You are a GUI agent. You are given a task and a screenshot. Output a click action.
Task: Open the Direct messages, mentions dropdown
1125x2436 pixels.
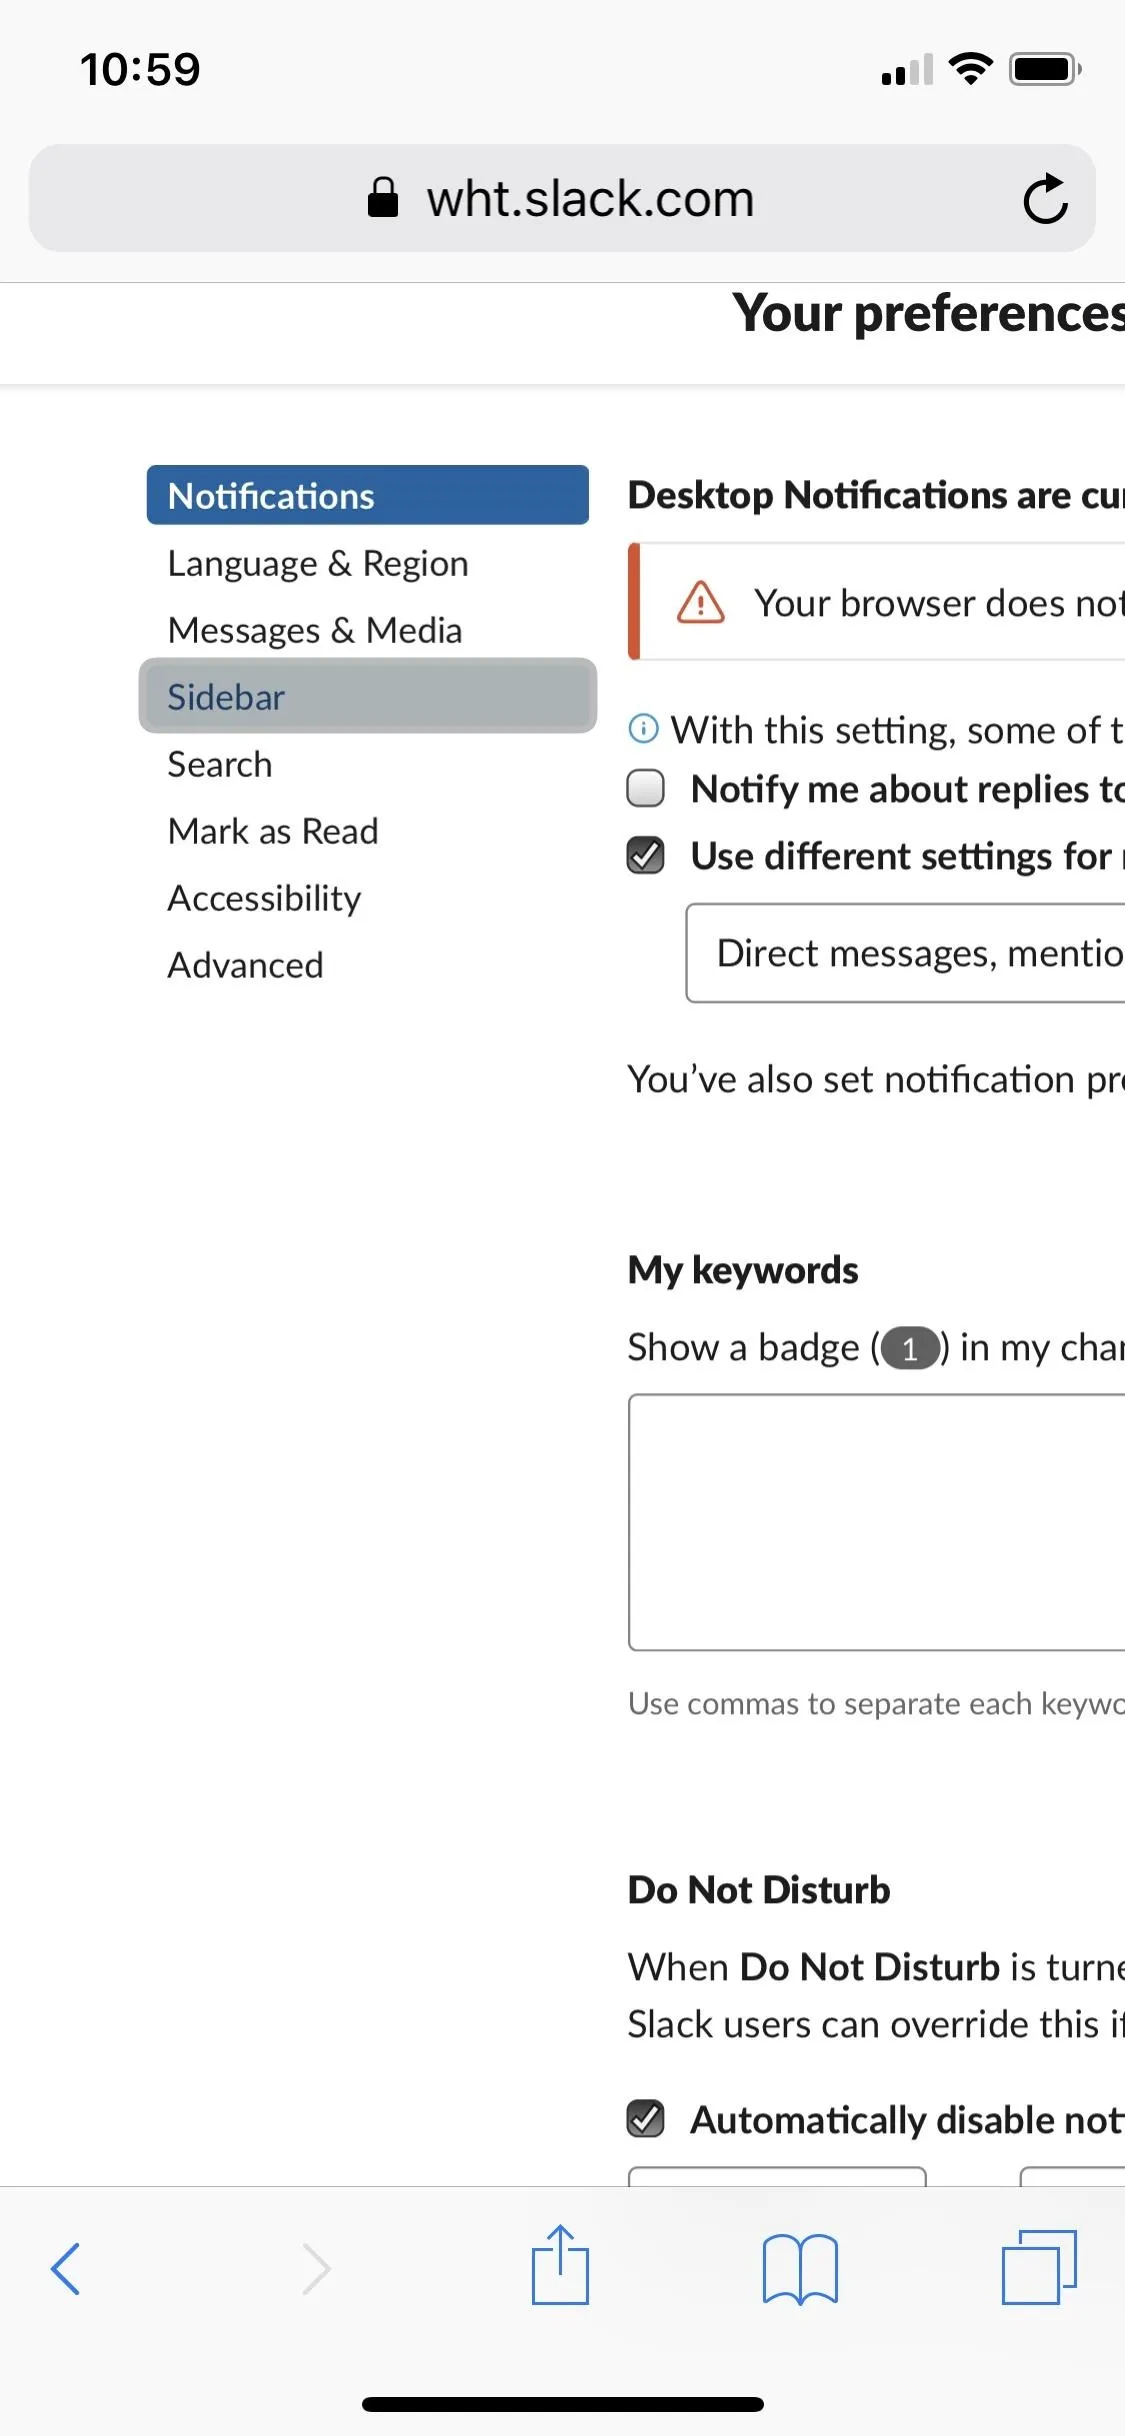(905, 953)
